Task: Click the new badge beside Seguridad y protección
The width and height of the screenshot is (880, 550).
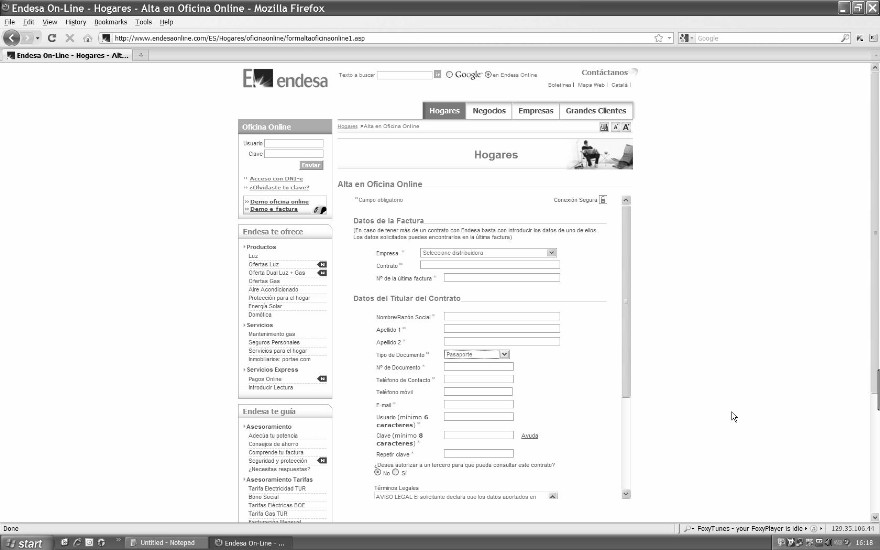Action: pos(322,460)
